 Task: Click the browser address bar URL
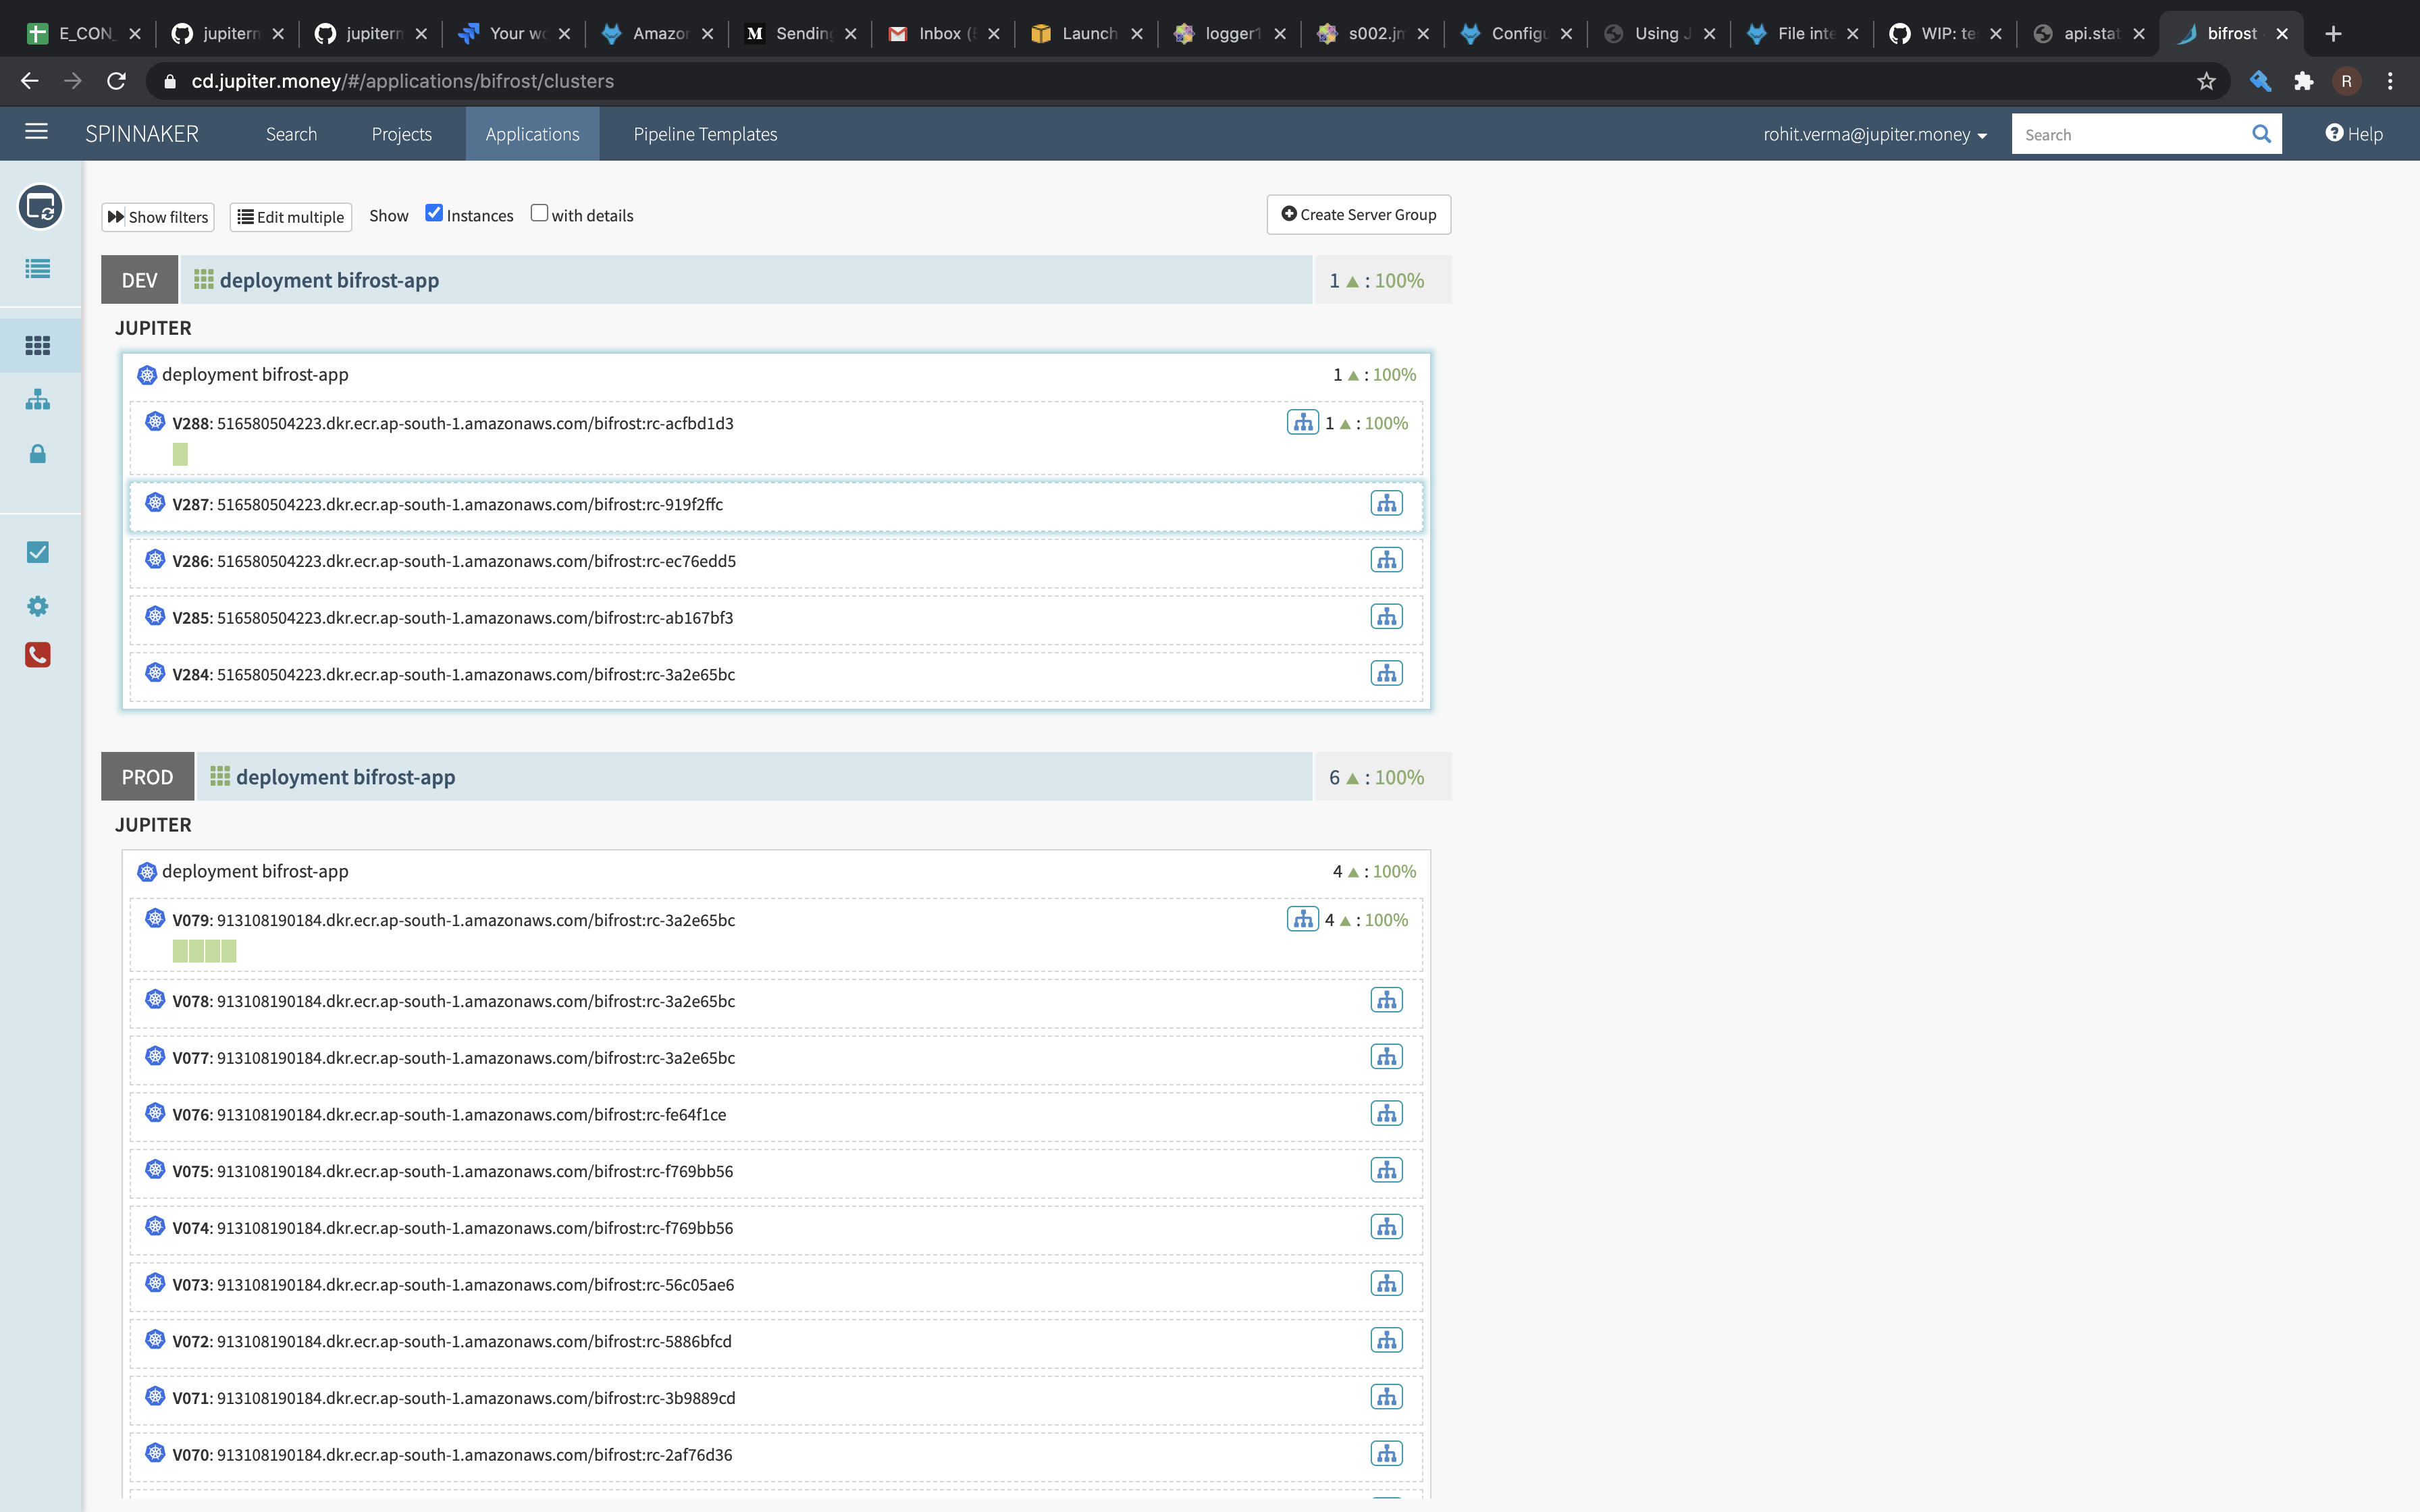[x=403, y=81]
